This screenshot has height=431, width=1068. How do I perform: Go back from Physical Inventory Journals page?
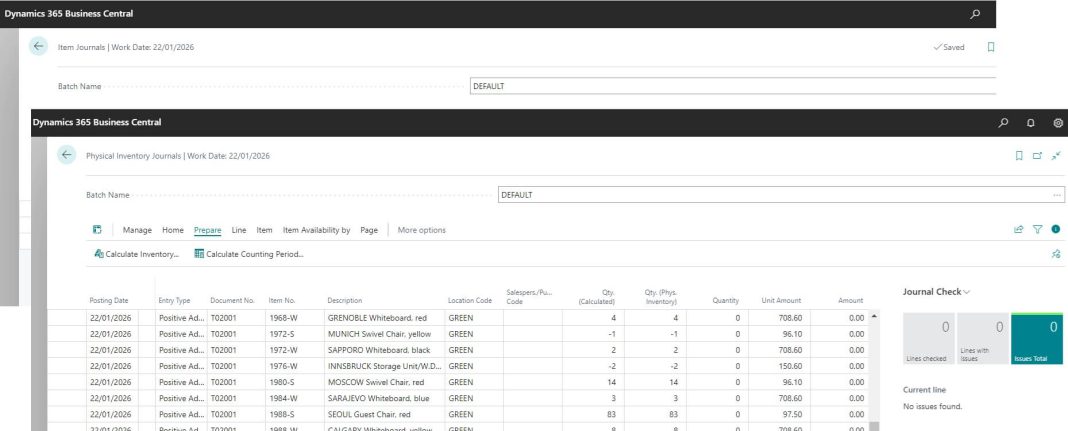[66, 155]
